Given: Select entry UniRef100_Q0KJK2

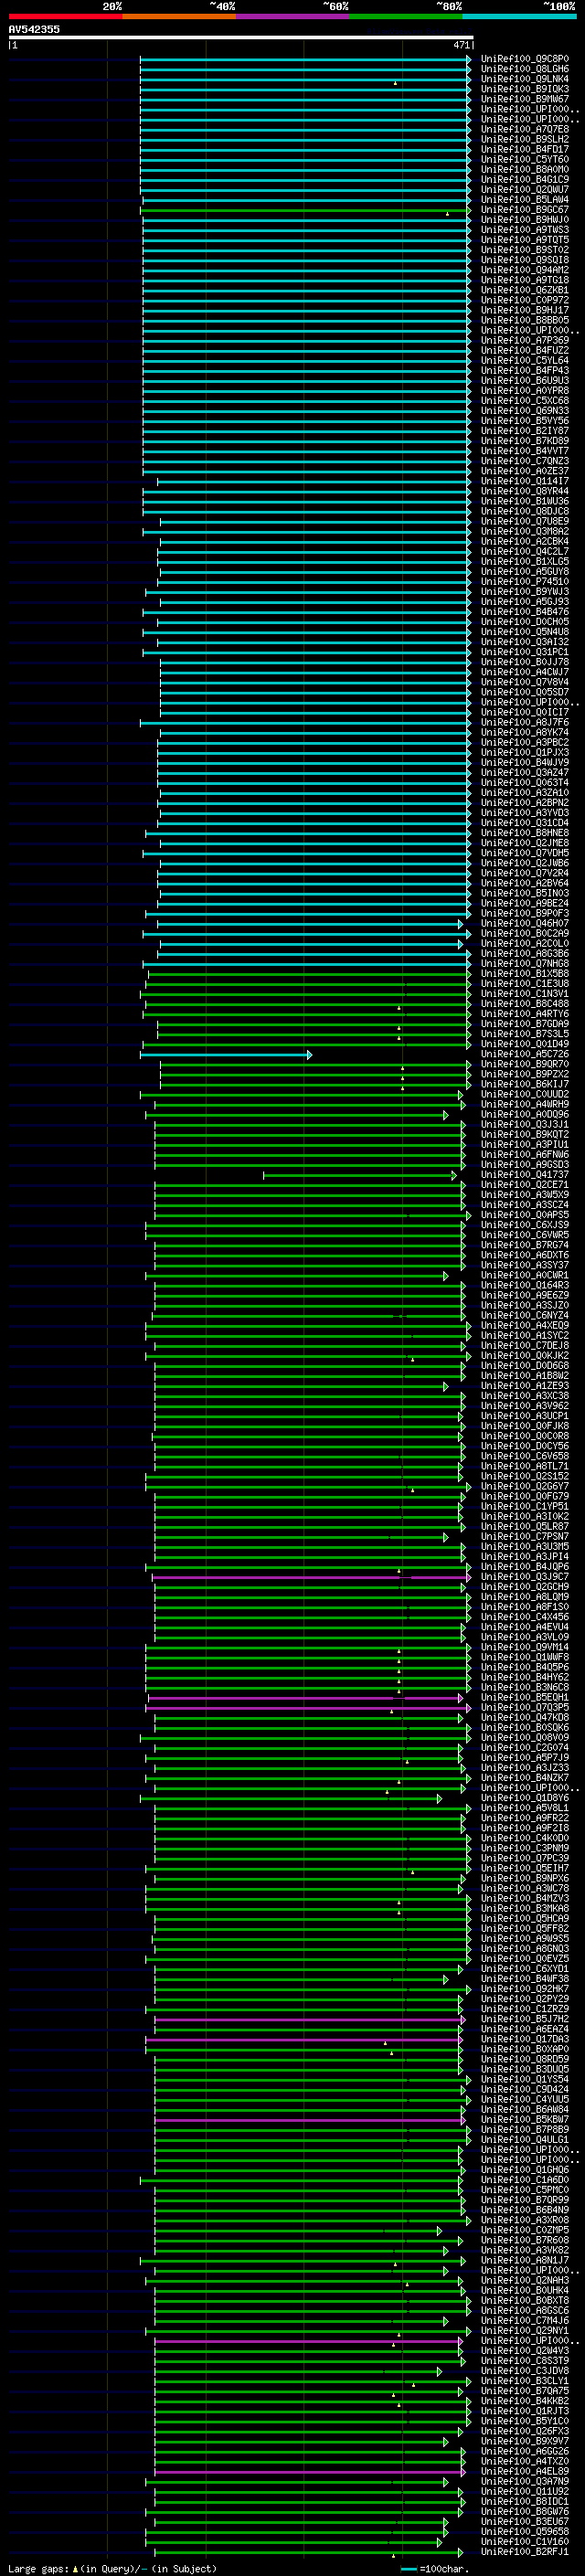Looking at the screenshot, I should tap(524, 1356).
